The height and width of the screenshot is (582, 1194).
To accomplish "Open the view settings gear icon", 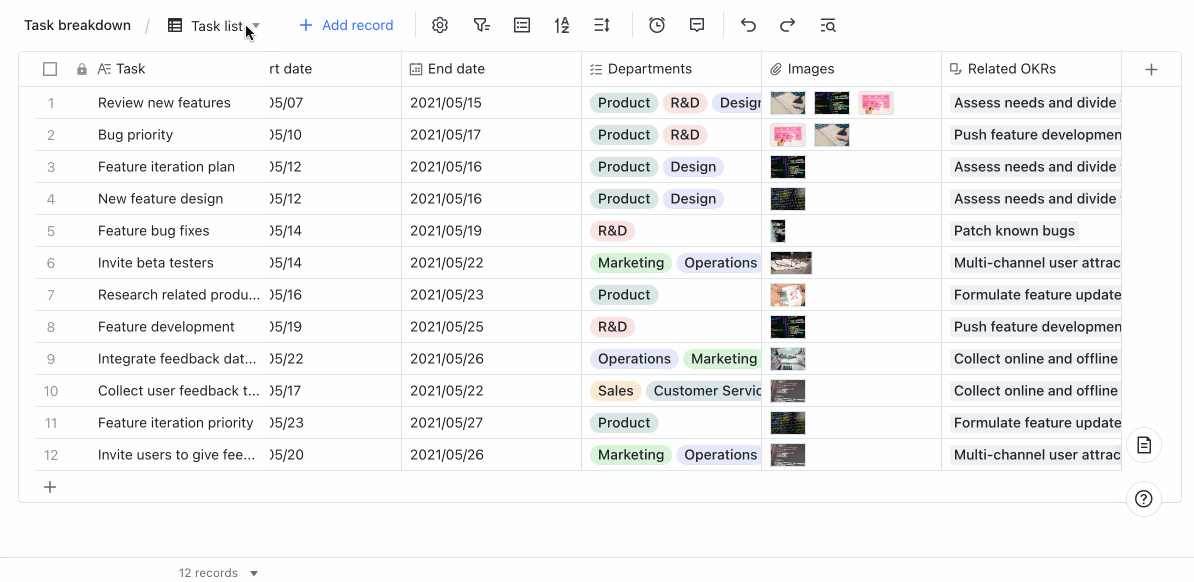I will 440,25.
